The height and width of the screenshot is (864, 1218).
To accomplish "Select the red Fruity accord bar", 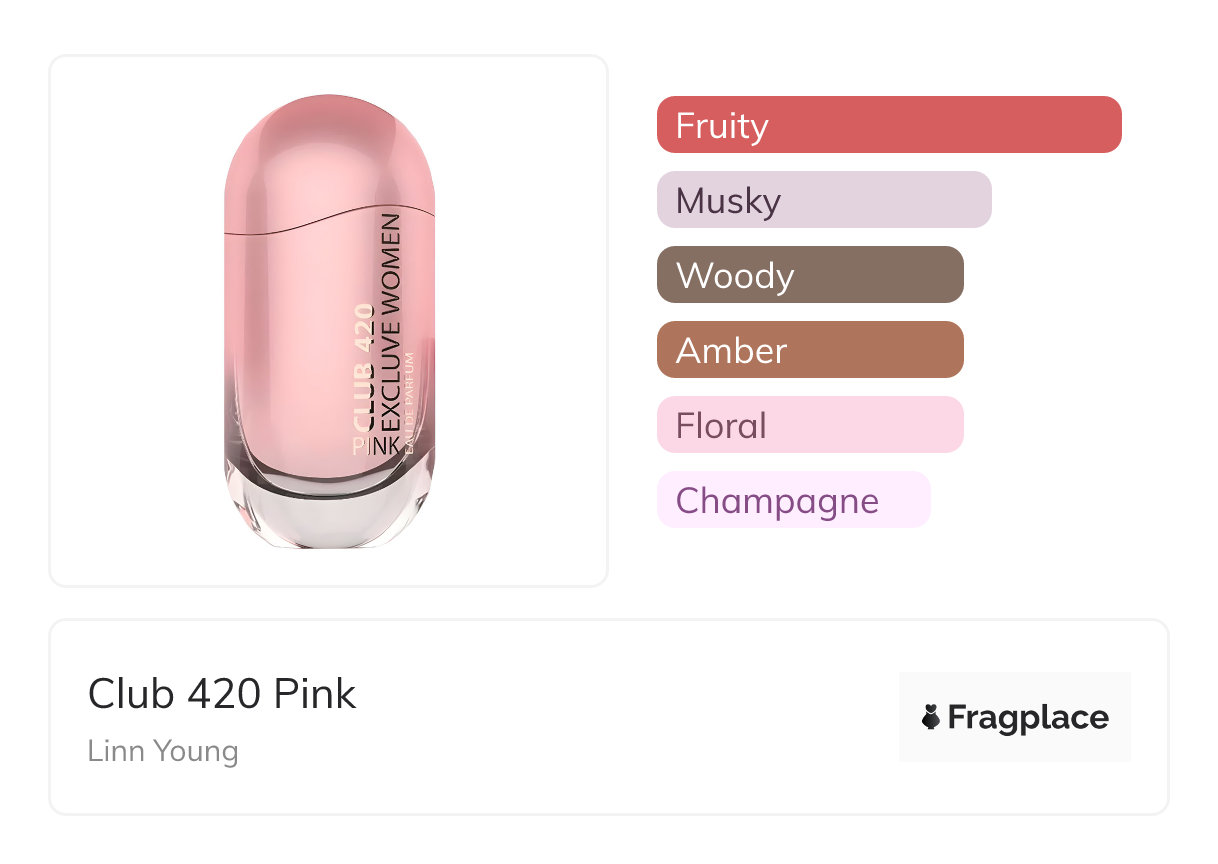I will (889, 125).
